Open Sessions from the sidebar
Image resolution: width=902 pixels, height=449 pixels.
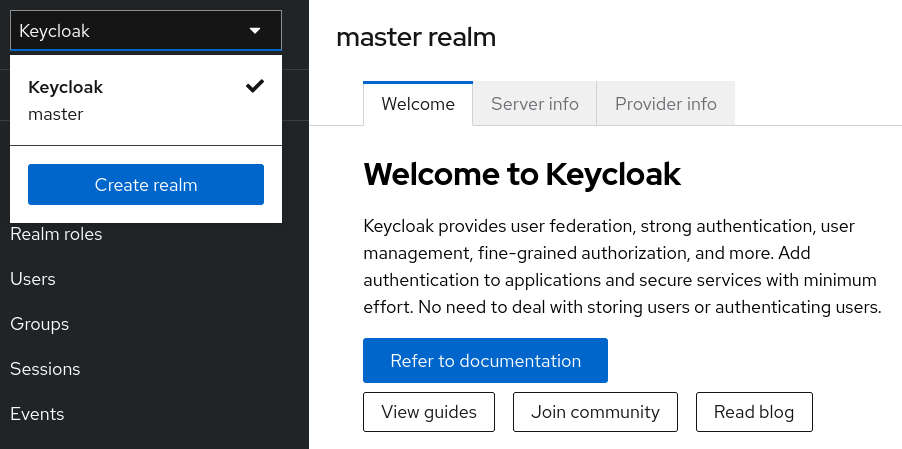tap(45, 369)
